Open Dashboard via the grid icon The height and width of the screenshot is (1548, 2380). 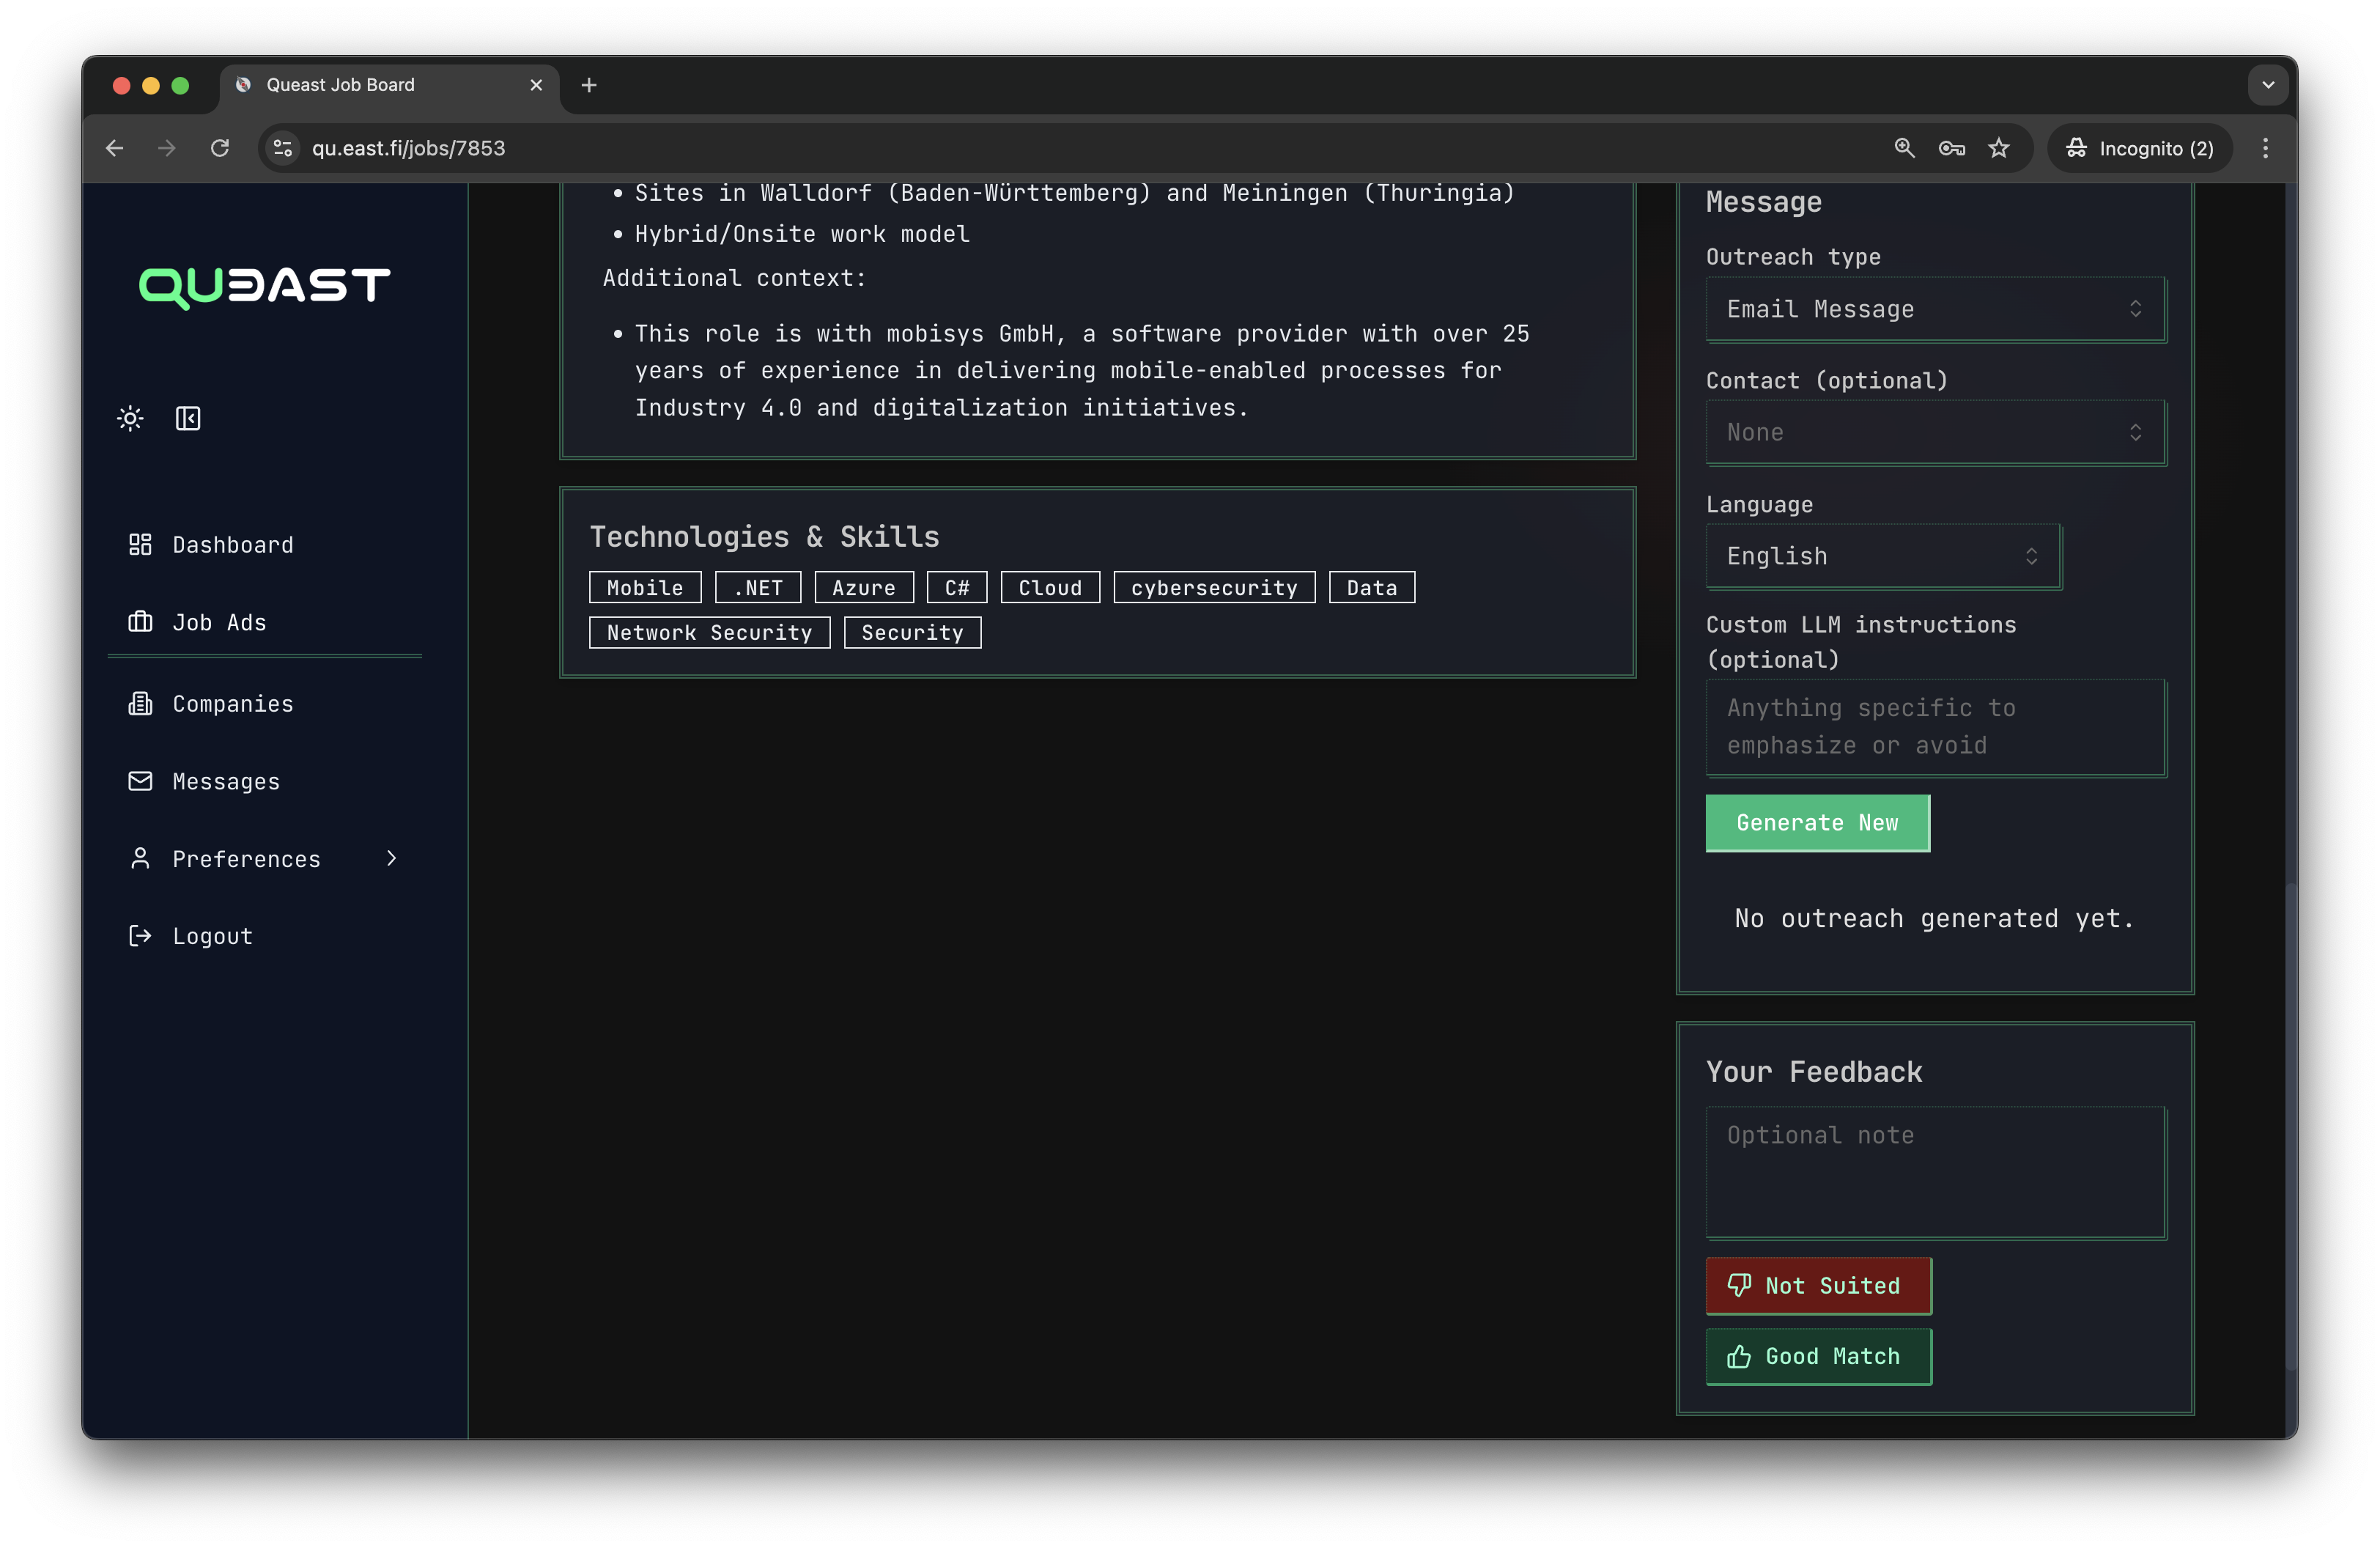coord(140,545)
